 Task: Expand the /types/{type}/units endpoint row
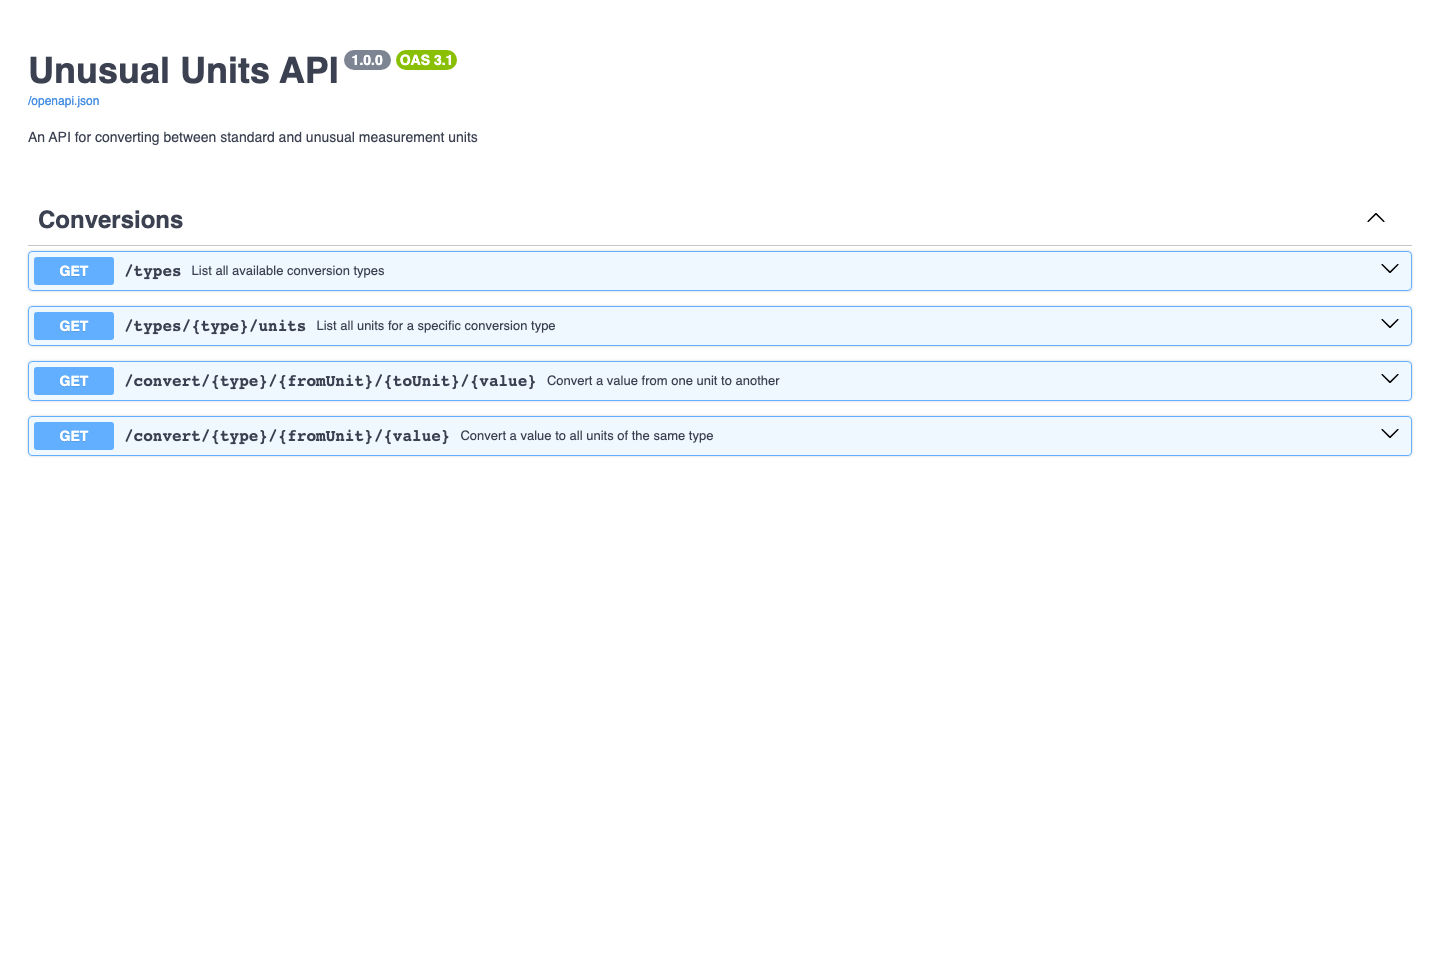point(1389,324)
